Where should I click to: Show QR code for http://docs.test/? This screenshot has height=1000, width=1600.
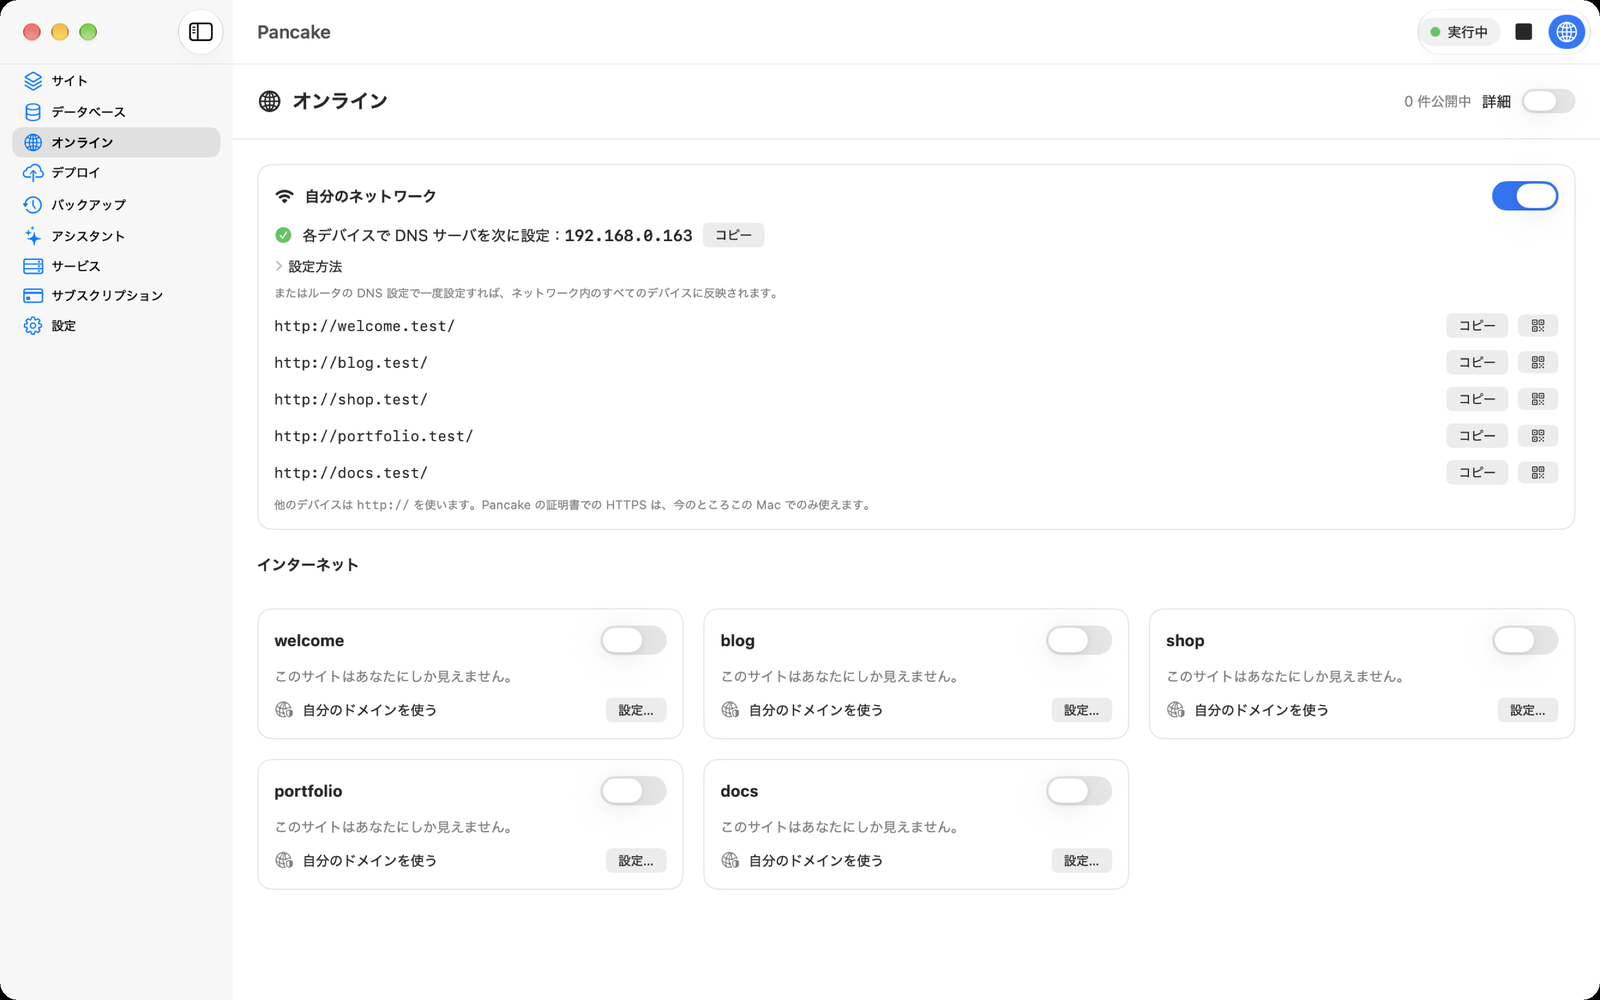pos(1538,473)
